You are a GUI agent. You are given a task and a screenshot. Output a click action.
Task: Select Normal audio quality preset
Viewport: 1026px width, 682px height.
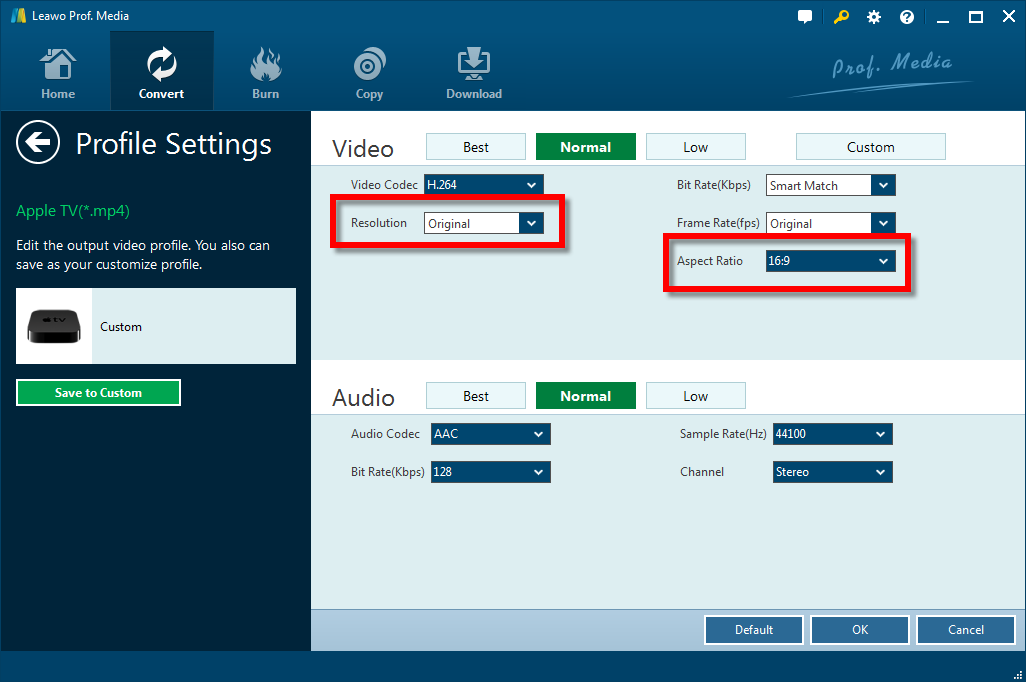click(x=586, y=395)
